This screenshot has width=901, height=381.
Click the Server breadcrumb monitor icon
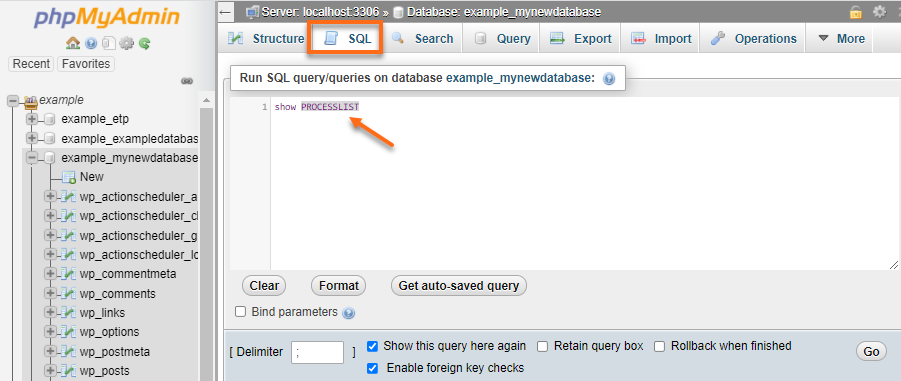(252, 11)
